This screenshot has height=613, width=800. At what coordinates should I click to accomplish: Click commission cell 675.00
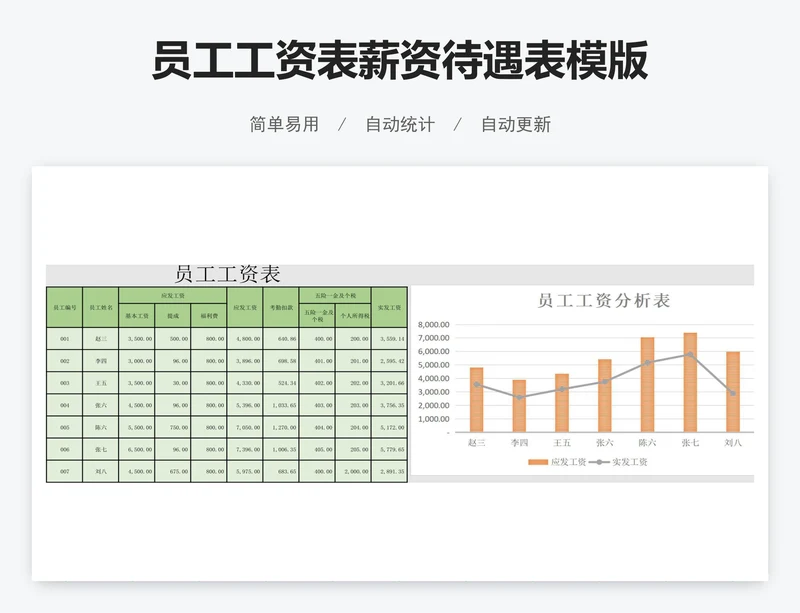(x=173, y=471)
